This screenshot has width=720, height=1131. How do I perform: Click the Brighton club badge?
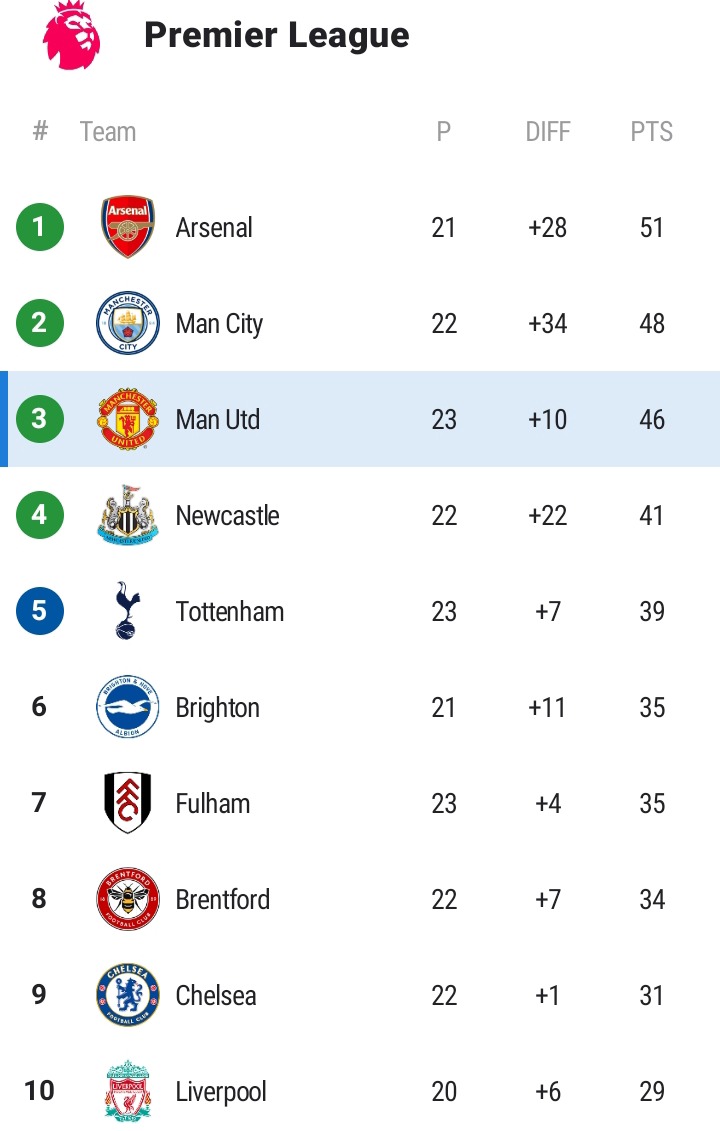coord(128,707)
